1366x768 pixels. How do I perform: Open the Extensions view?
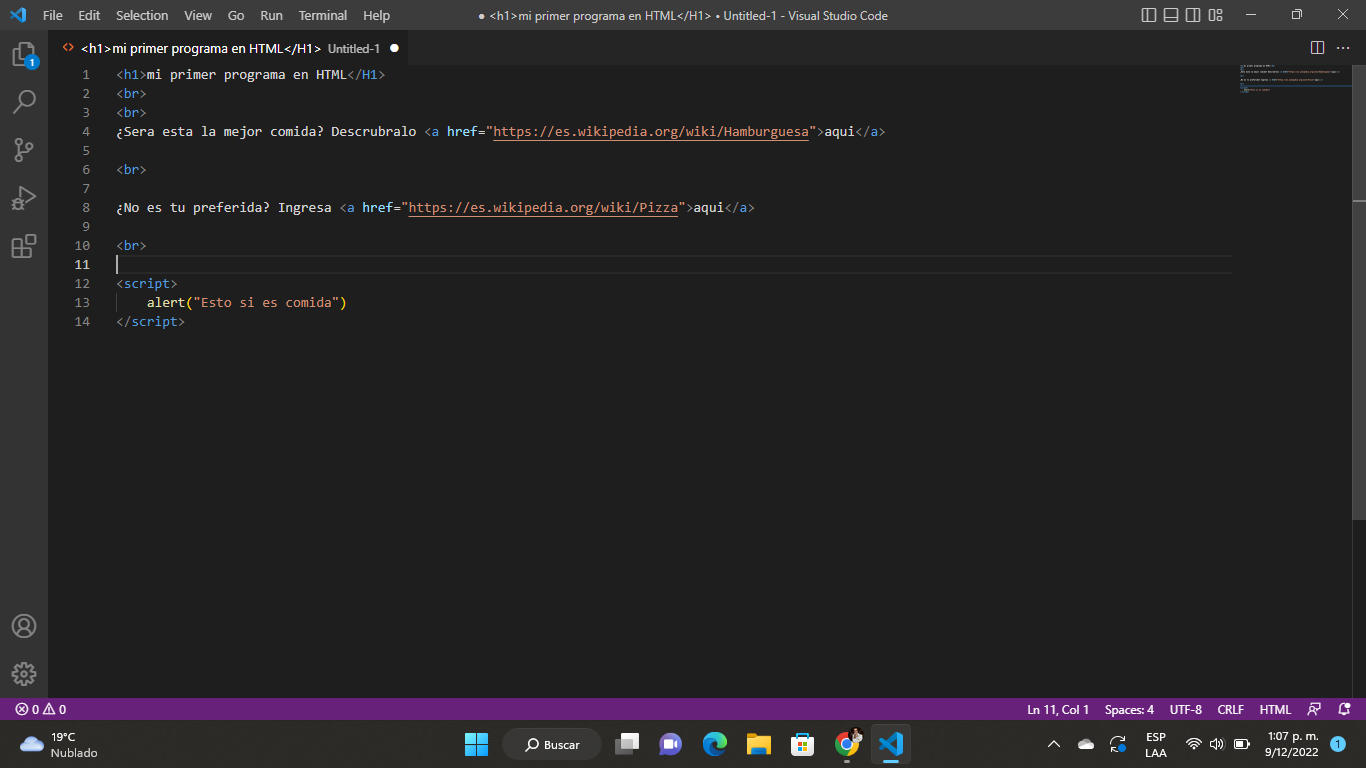point(24,246)
